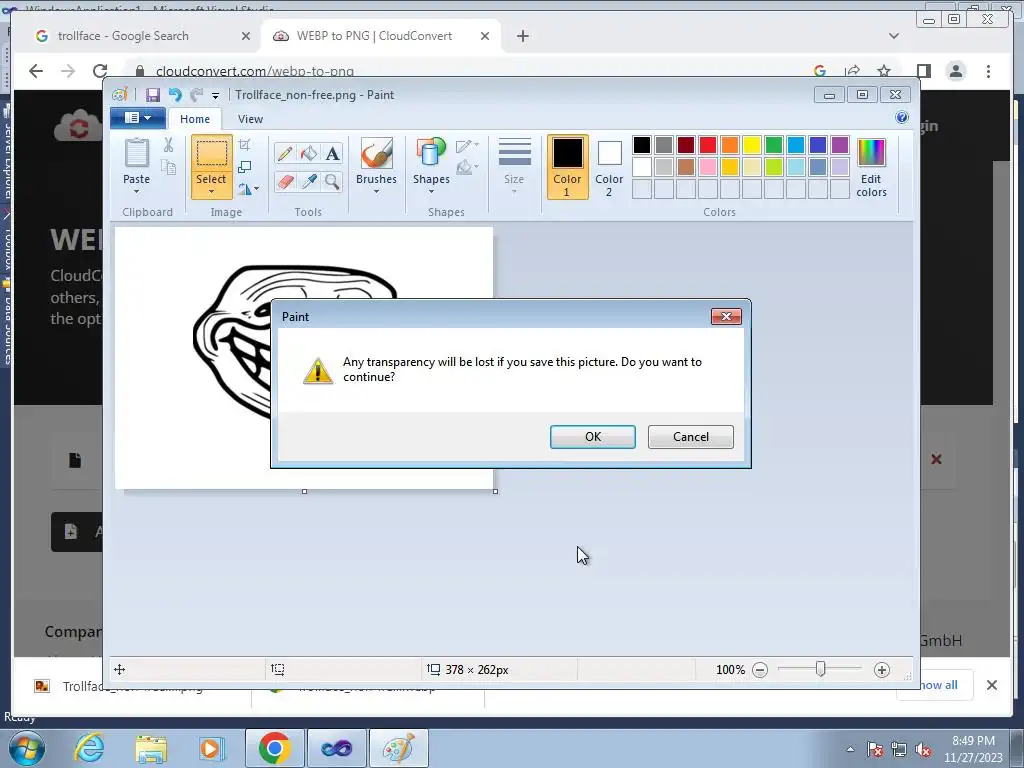Image resolution: width=1024 pixels, height=768 pixels.
Task: Expand the Select dropdown arrow
Action: pos(212,191)
